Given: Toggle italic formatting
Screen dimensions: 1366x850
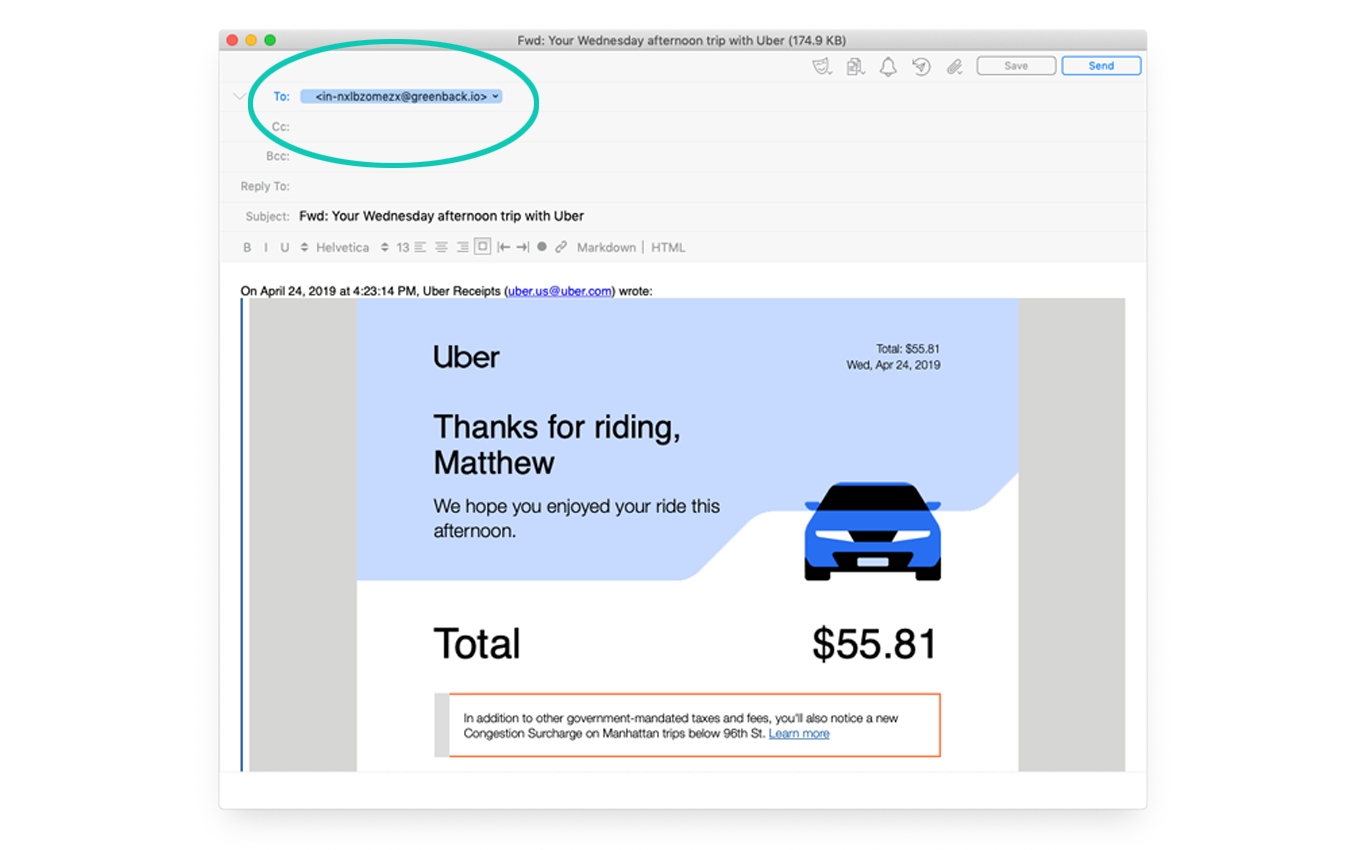Looking at the screenshot, I should 266,247.
